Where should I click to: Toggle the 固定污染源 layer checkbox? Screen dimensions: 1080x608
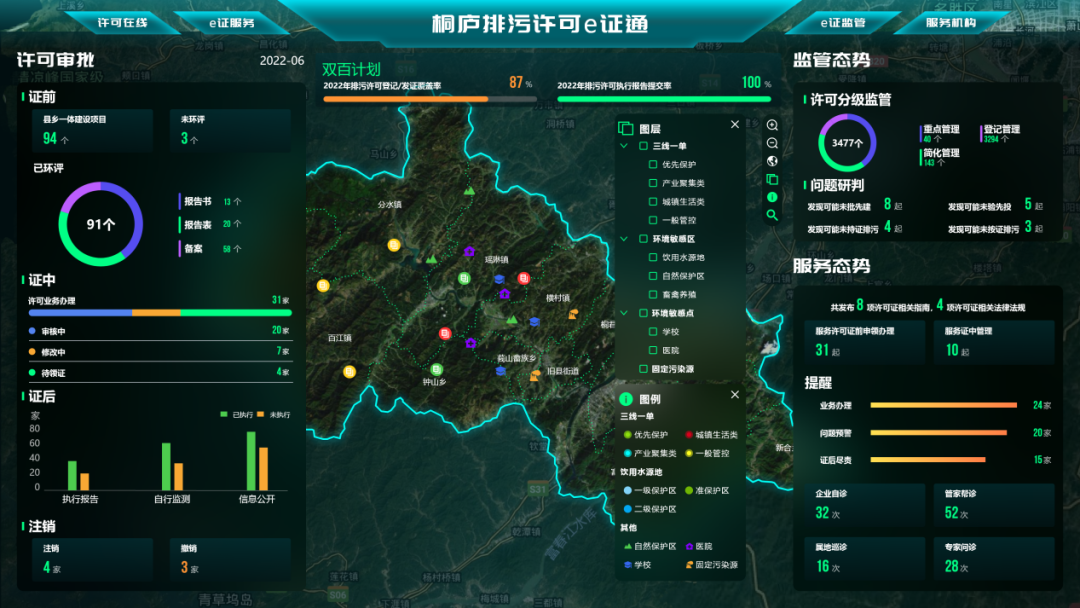point(643,369)
